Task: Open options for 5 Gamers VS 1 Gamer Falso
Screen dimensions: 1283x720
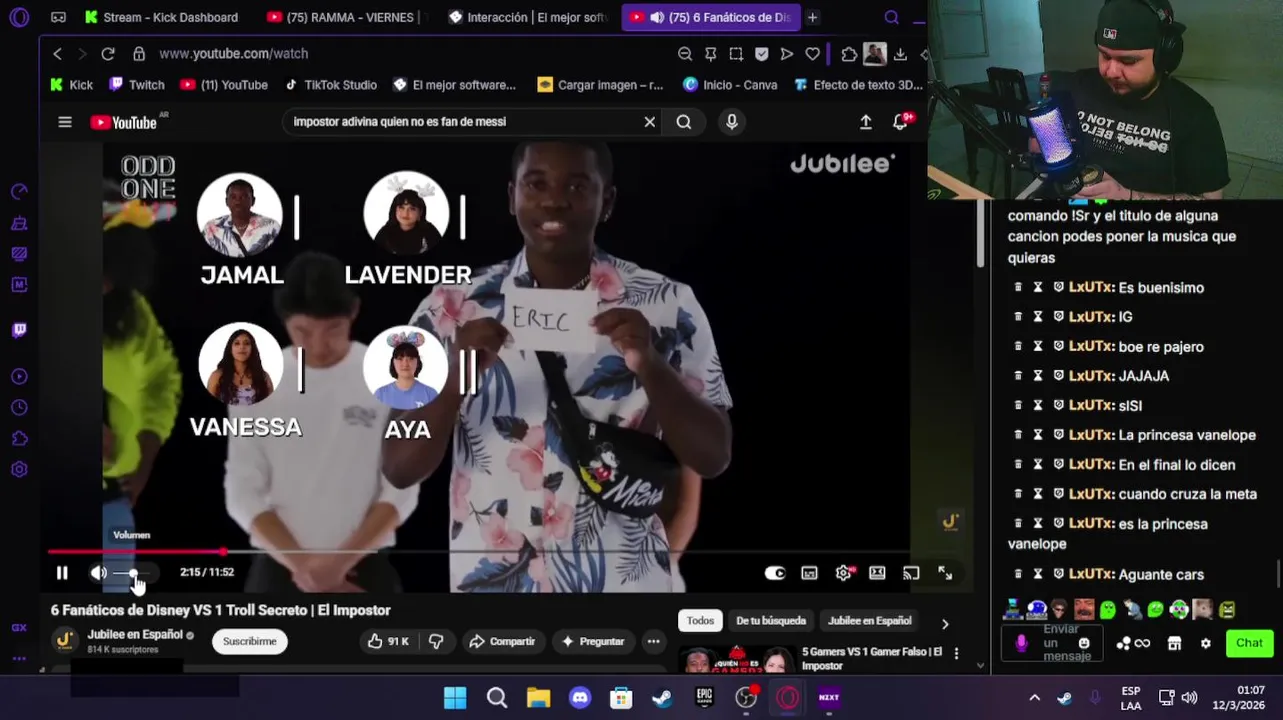Action: tap(956, 653)
